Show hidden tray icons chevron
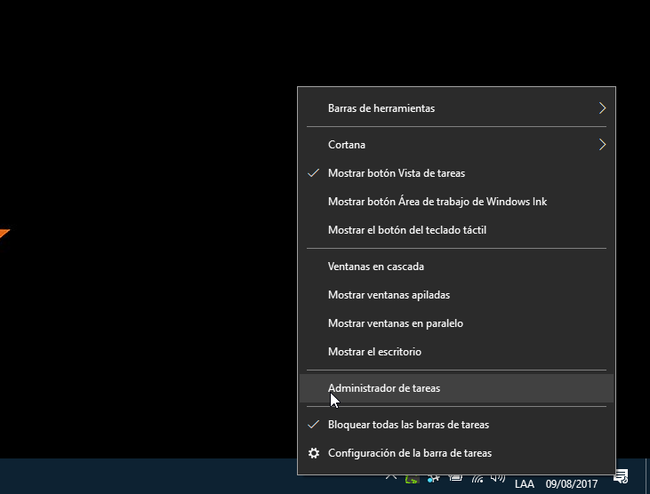Image resolution: width=650 pixels, height=494 pixels. 389,479
